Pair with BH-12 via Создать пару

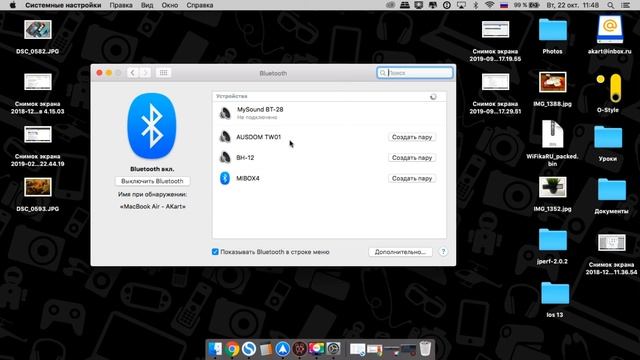(x=412, y=158)
